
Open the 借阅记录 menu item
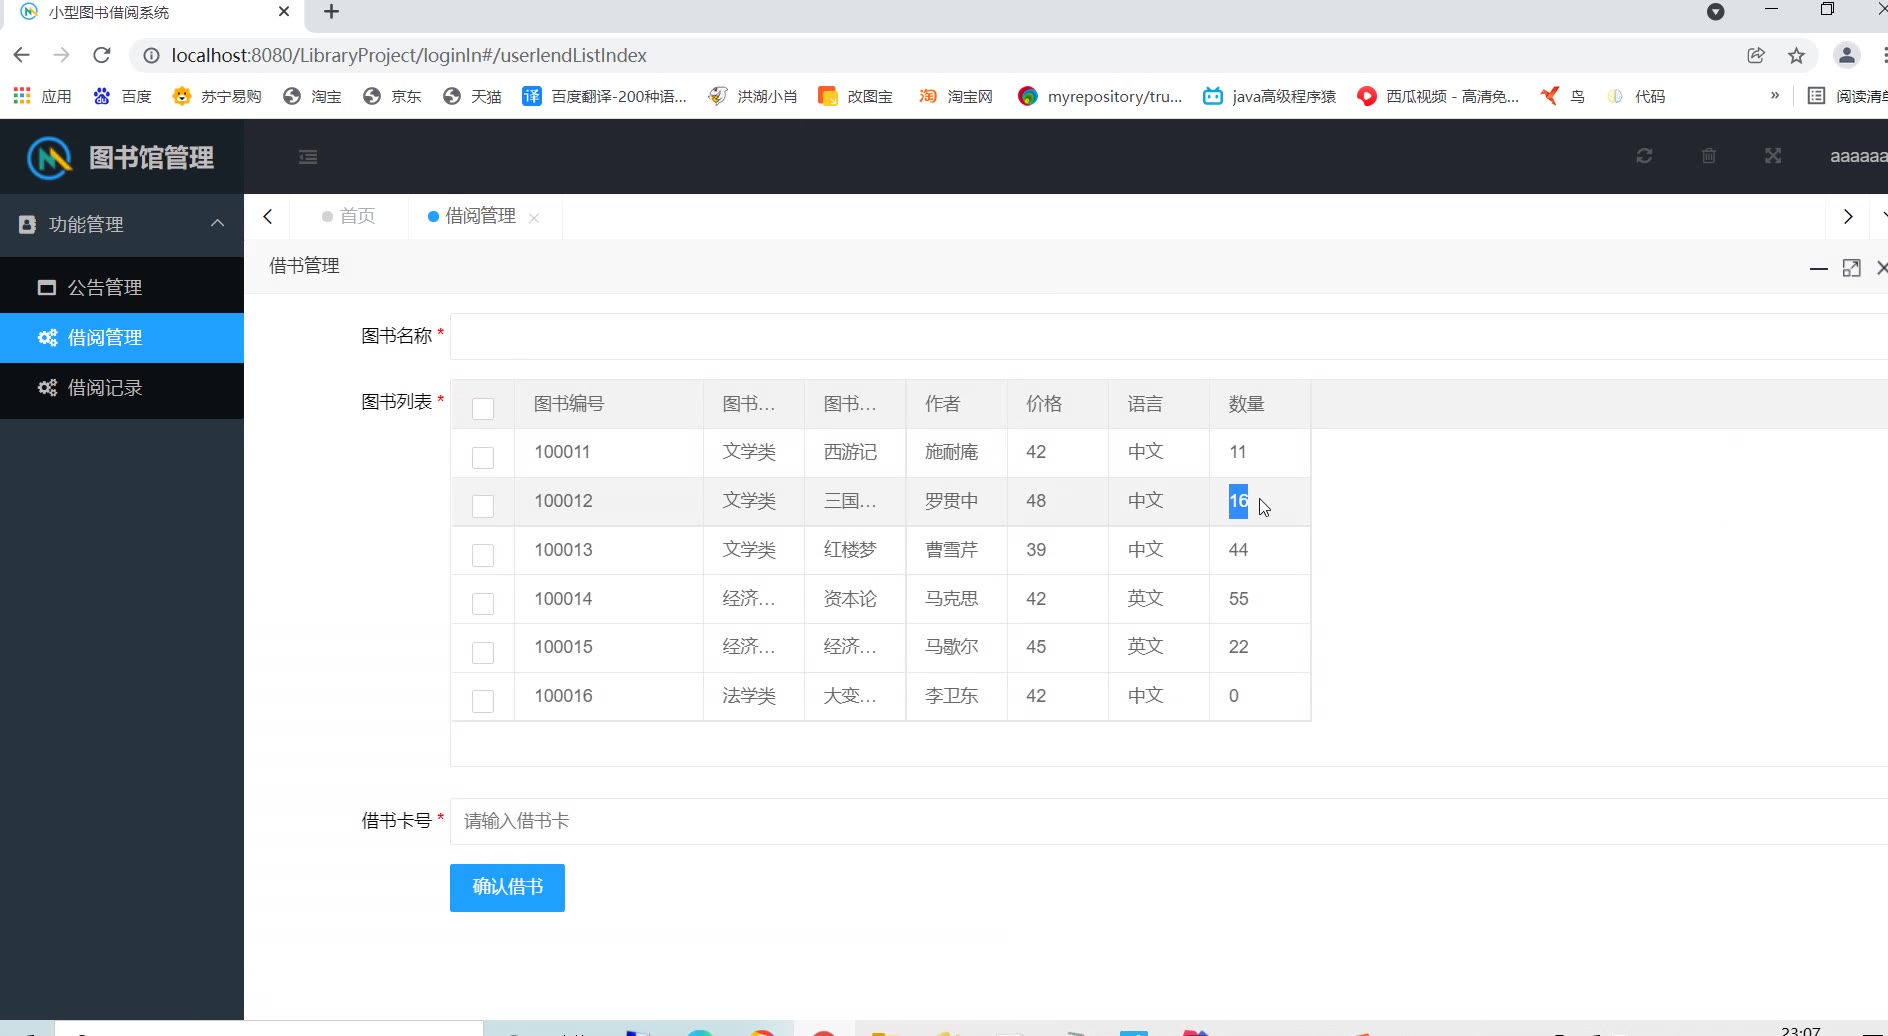[105, 388]
